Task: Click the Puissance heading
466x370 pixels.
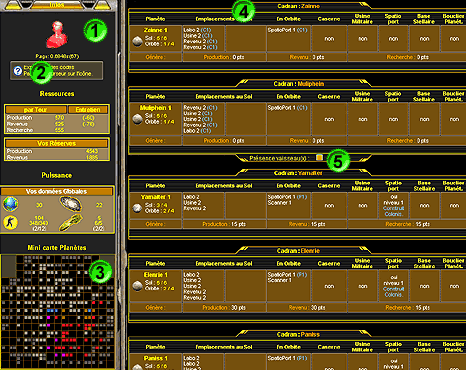Action: pyautogui.click(x=57, y=175)
